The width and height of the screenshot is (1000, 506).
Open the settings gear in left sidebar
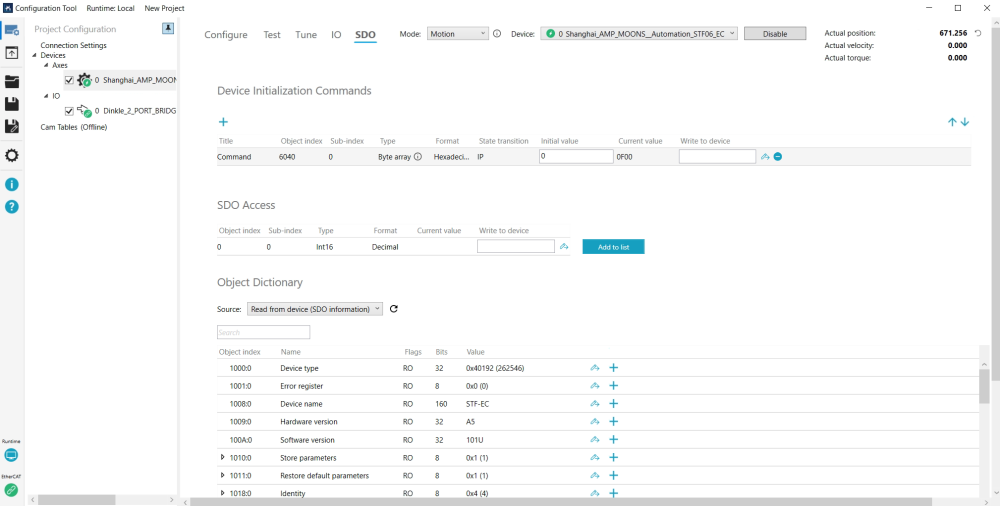[12, 155]
